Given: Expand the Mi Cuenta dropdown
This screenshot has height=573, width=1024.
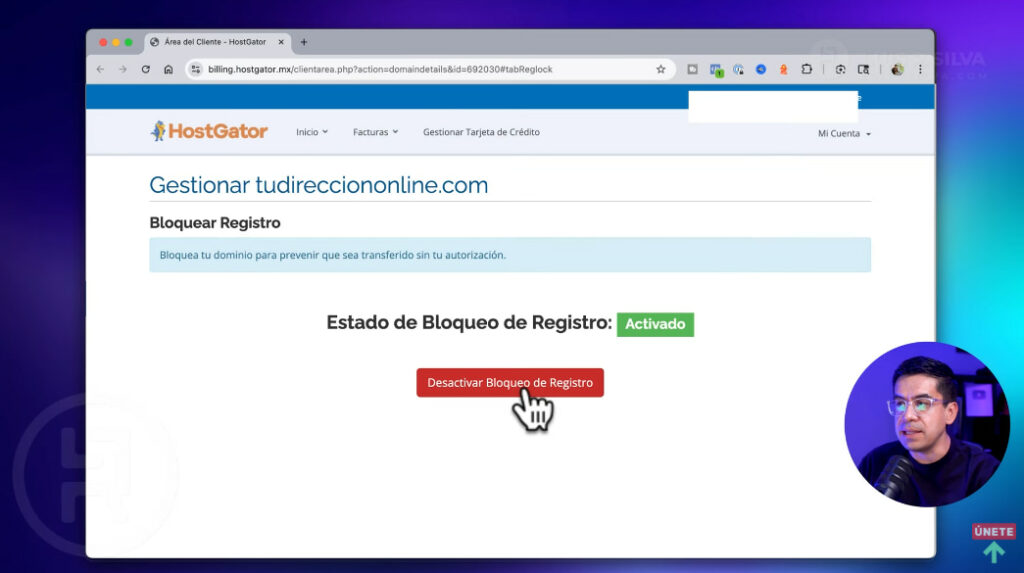Looking at the screenshot, I should tap(844, 133).
